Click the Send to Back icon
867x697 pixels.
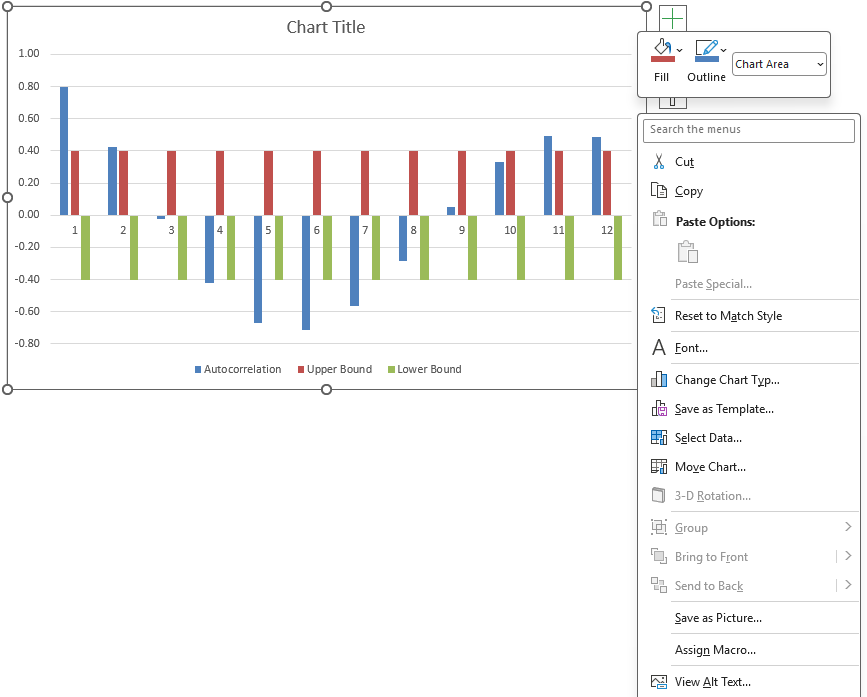[659, 585]
